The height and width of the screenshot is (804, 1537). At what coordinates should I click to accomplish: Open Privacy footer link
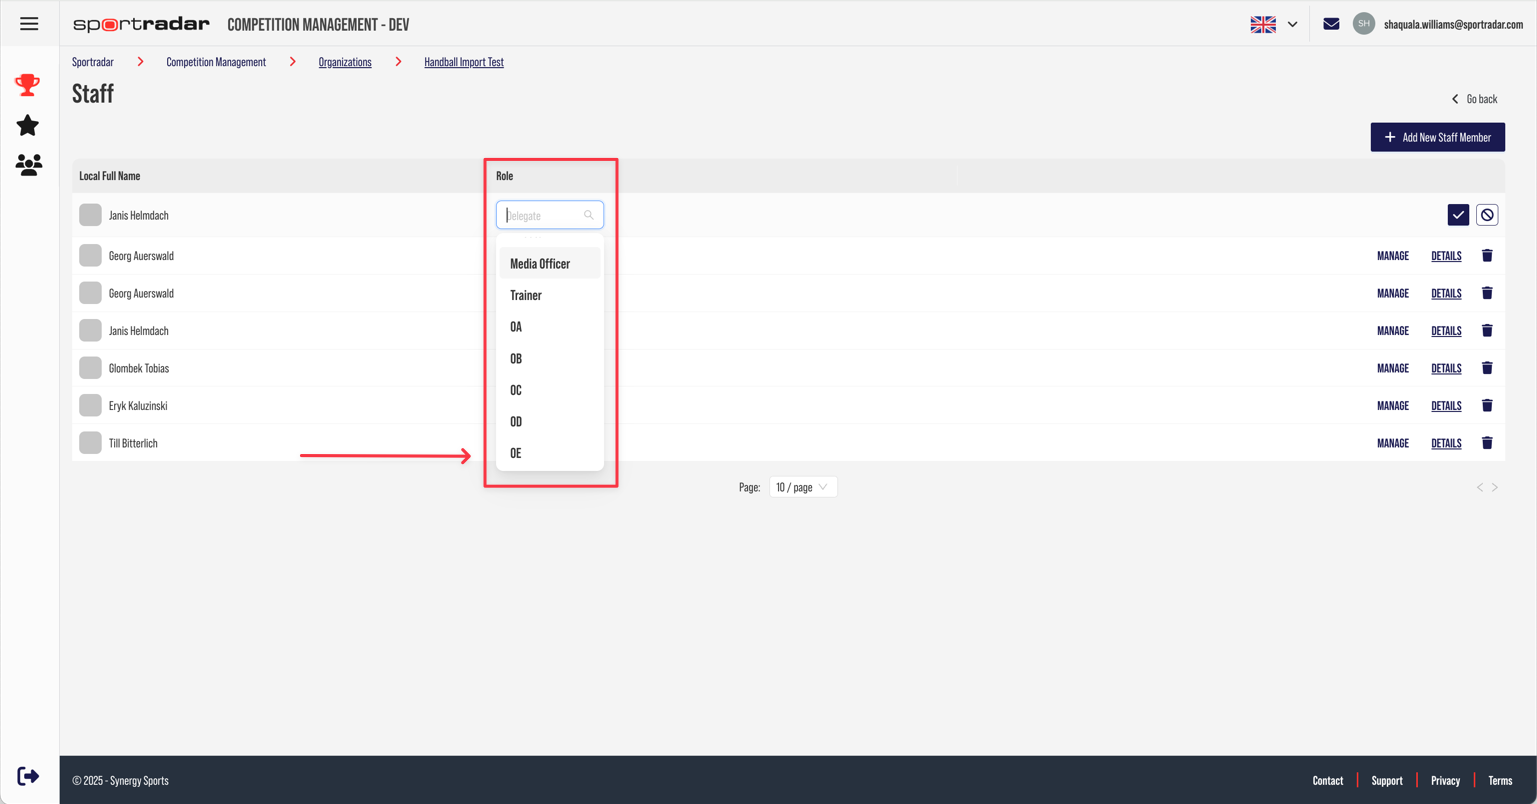tap(1445, 781)
